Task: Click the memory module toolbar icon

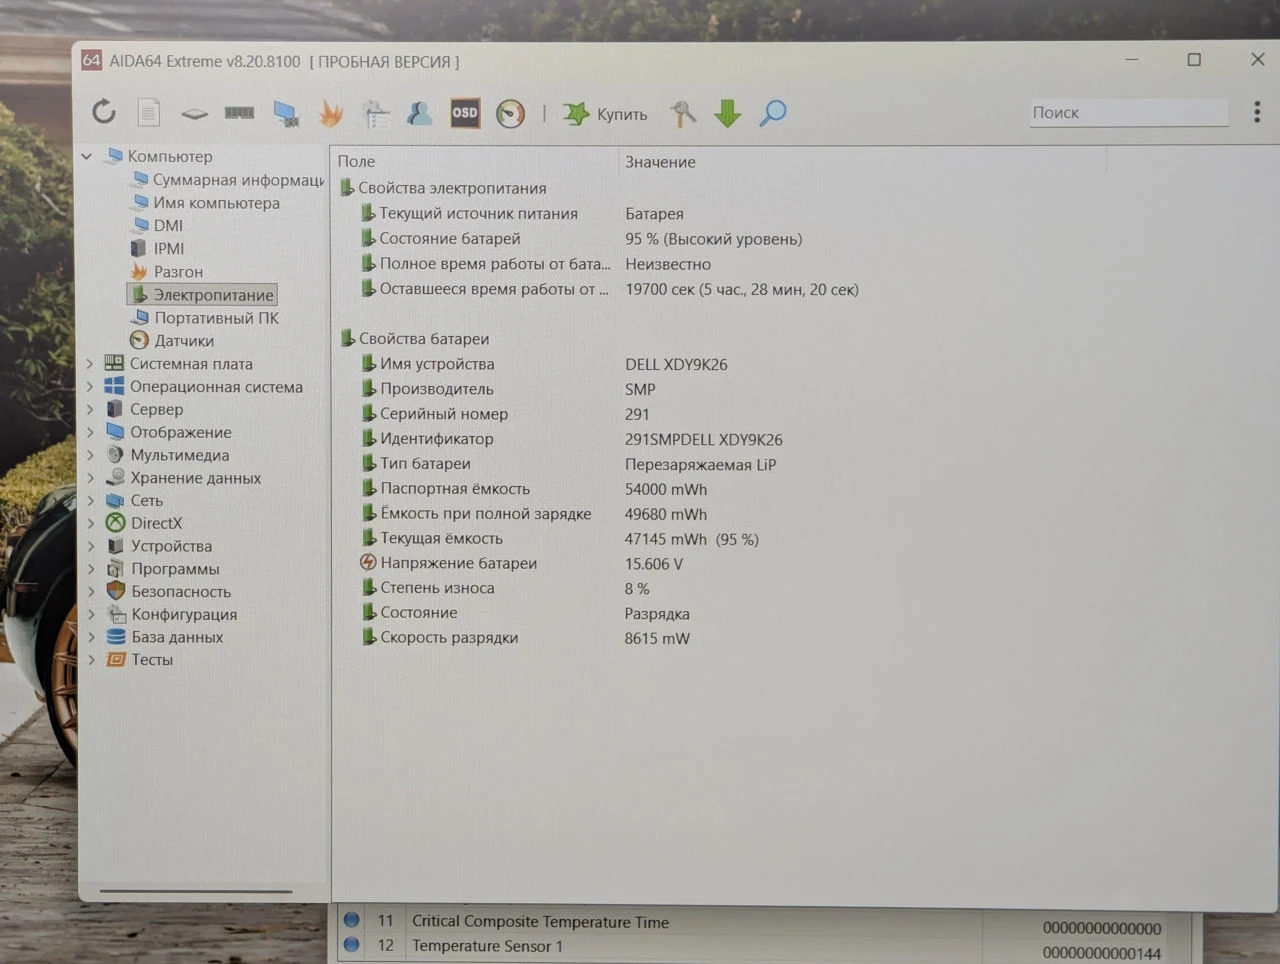Action: point(239,113)
